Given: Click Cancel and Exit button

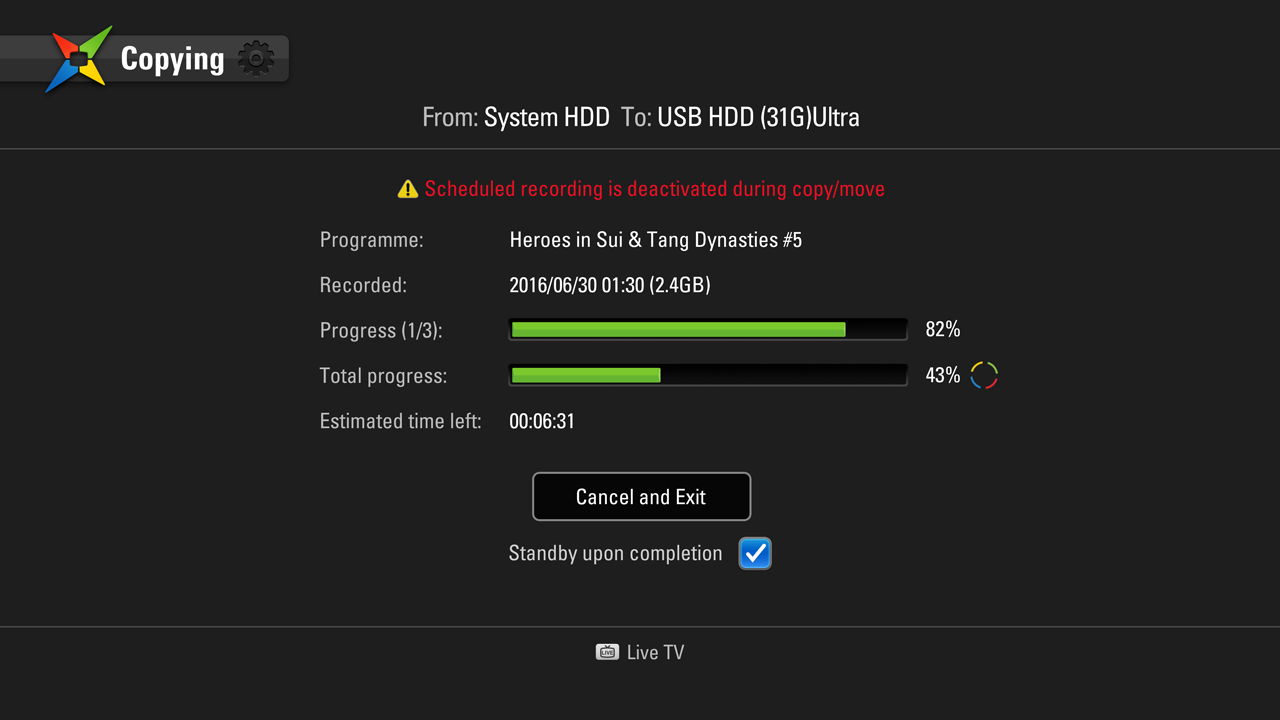Looking at the screenshot, I should (641, 497).
